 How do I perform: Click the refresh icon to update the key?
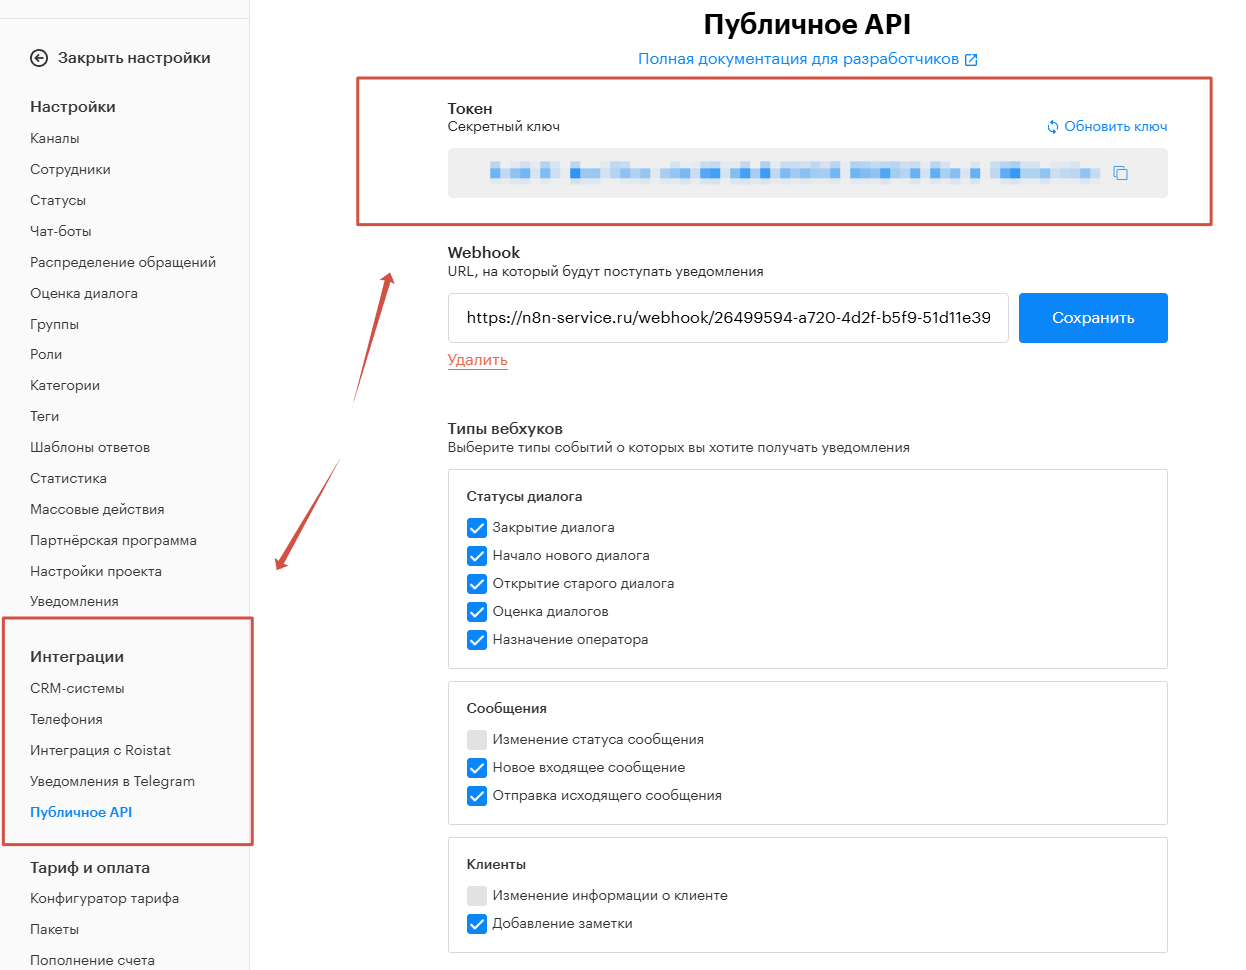click(1051, 126)
